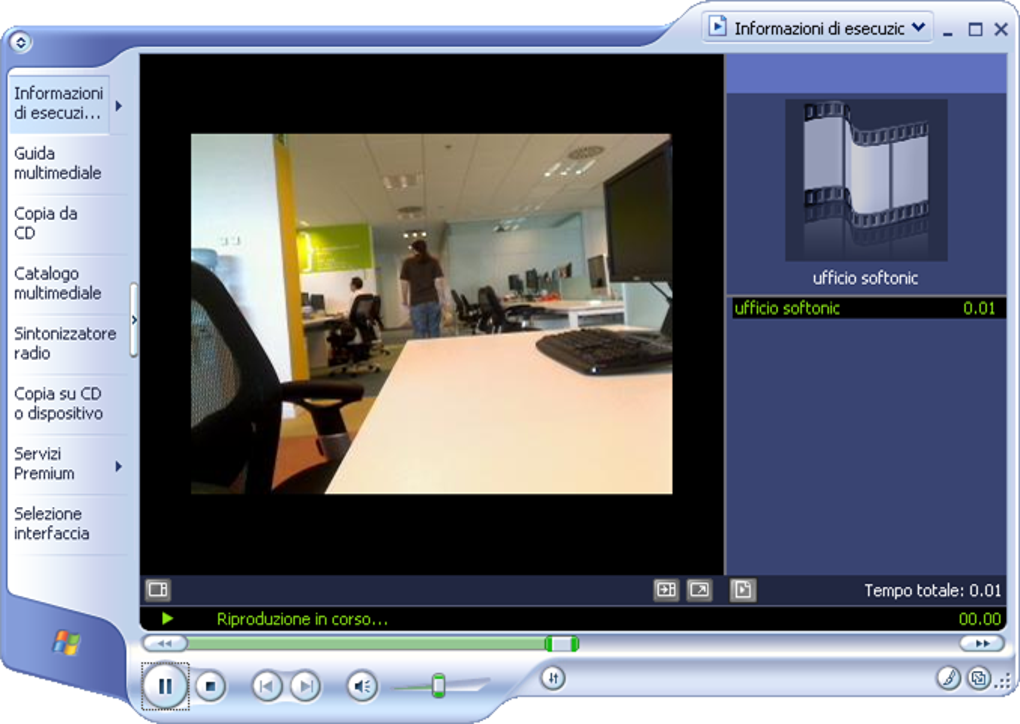Select Informazioni di esecuzi... tab
The height and width of the screenshot is (724, 1020).
59,103
